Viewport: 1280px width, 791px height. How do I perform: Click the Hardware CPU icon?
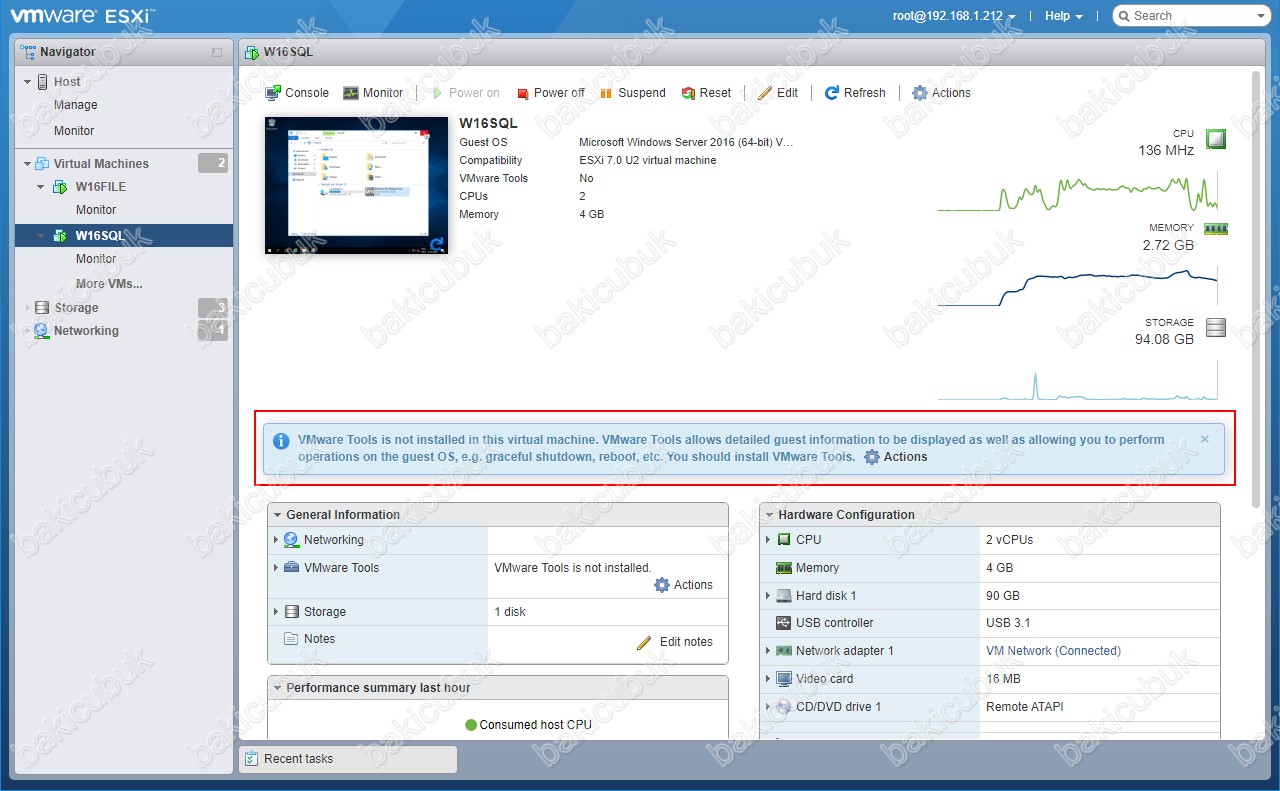[784, 540]
